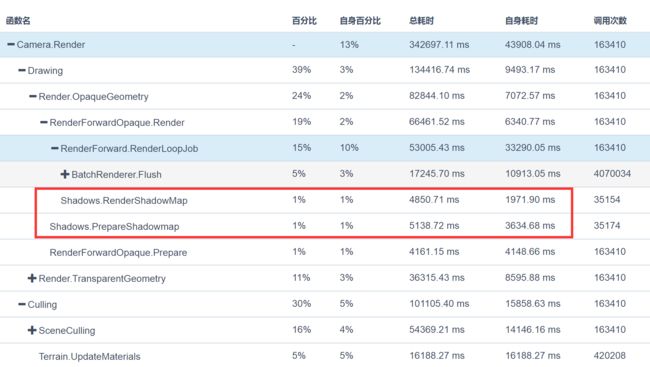Select the Terrain.UpdateMaterials row
Viewport: 650px width, 367px height.
pos(325,356)
